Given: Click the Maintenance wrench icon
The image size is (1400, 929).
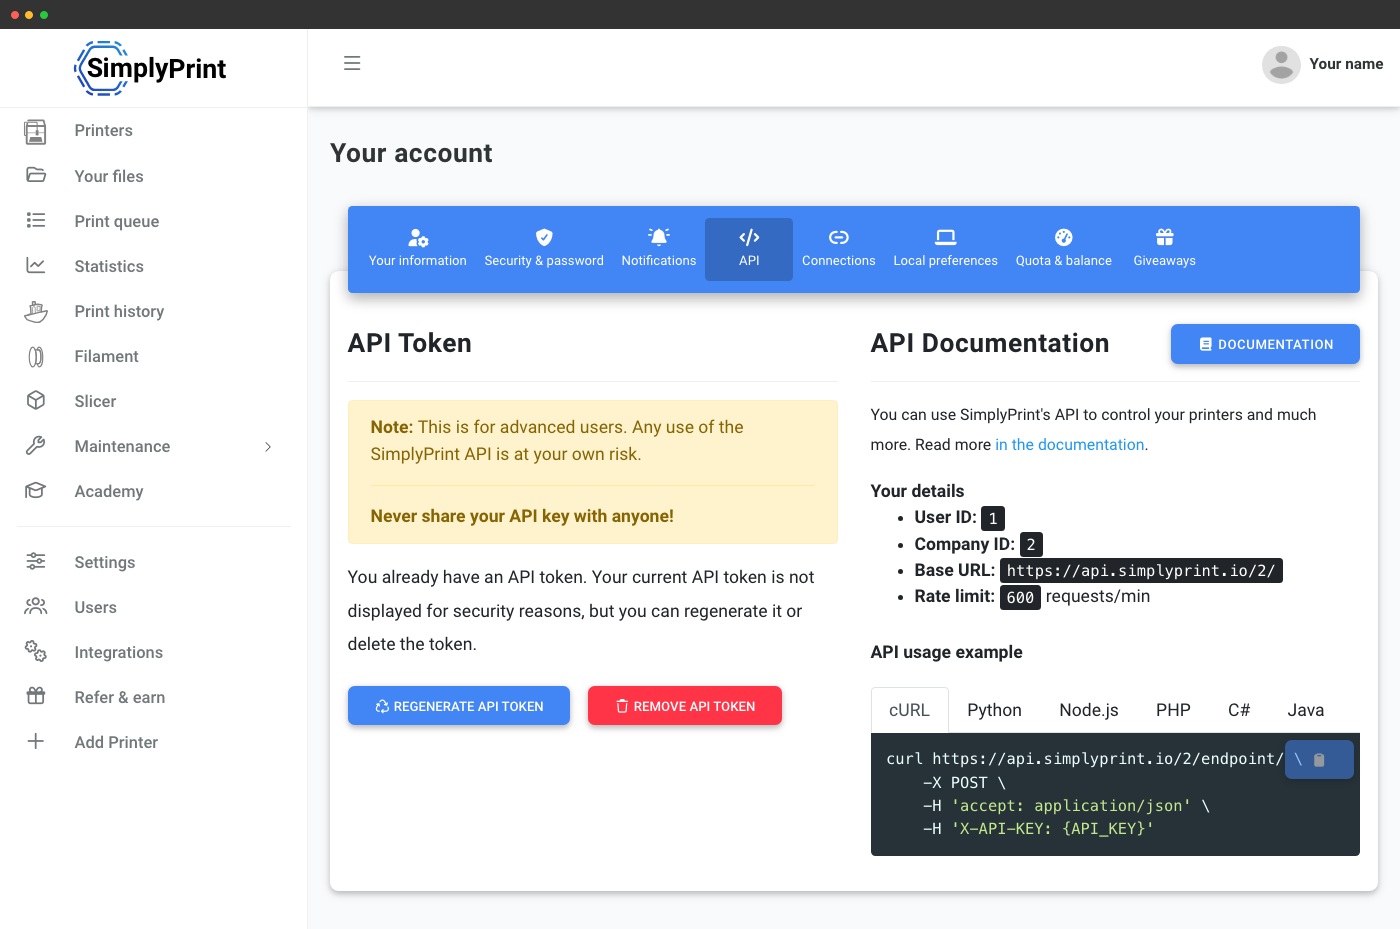Looking at the screenshot, I should [36, 446].
